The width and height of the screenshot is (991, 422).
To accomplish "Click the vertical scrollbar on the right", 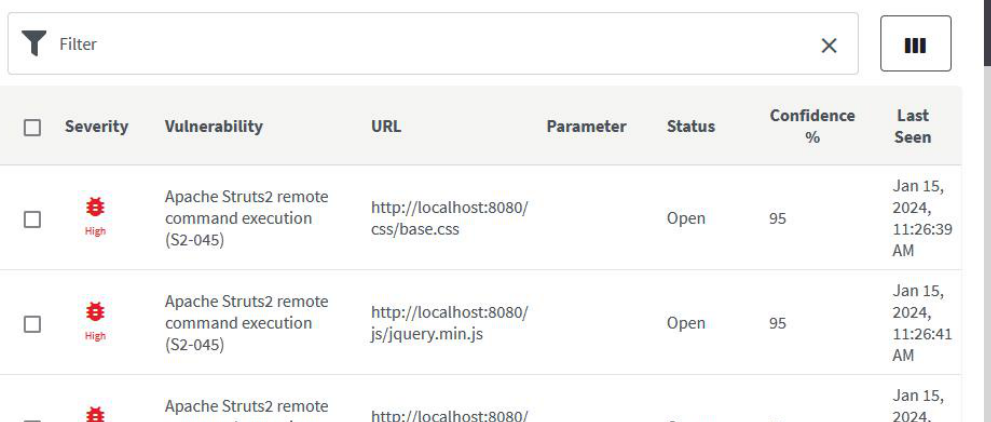I will point(986,200).
